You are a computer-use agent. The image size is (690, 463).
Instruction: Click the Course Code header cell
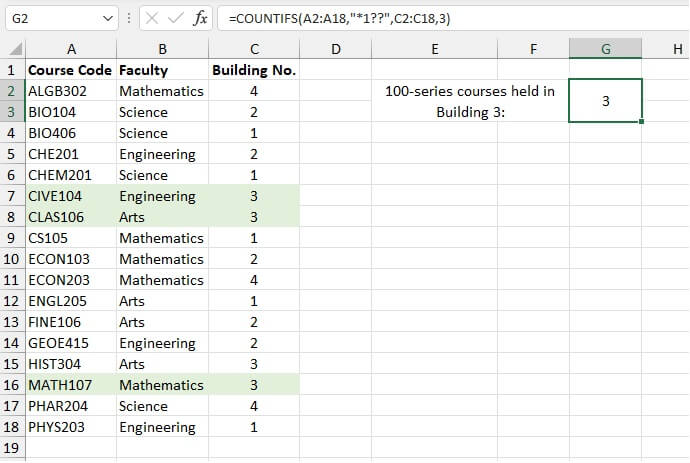point(71,70)
